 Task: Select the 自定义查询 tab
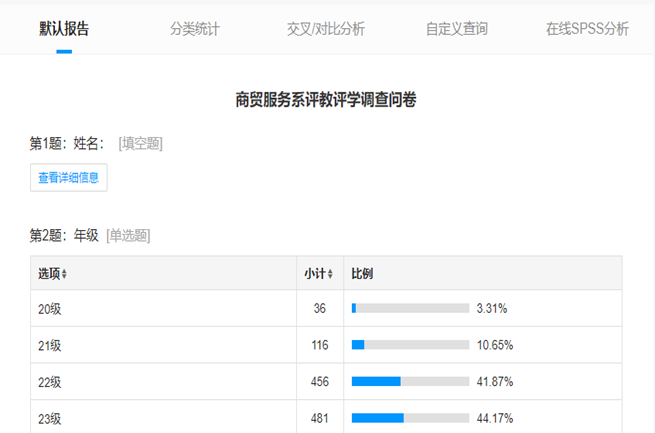click(x=457, y=28)
